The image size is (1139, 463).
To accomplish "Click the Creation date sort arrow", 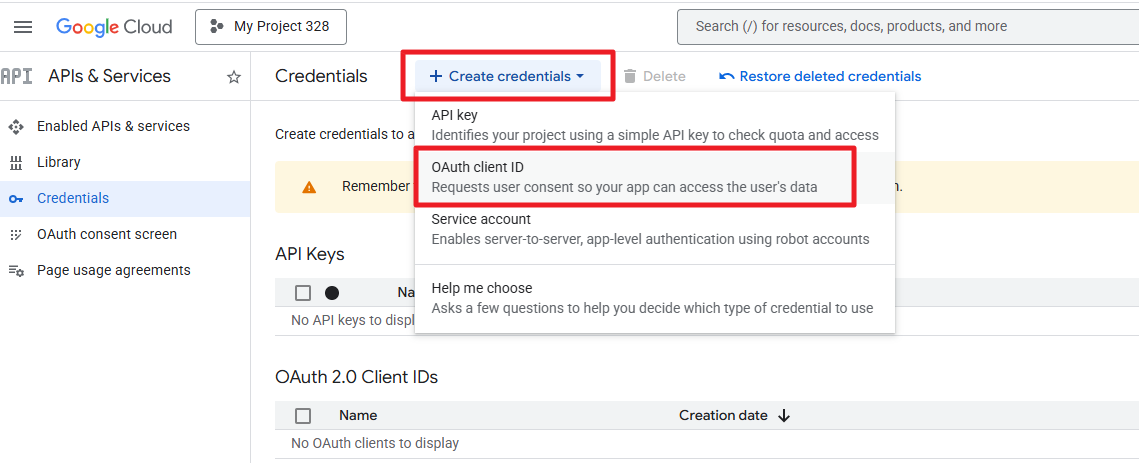I will [784, 416].
